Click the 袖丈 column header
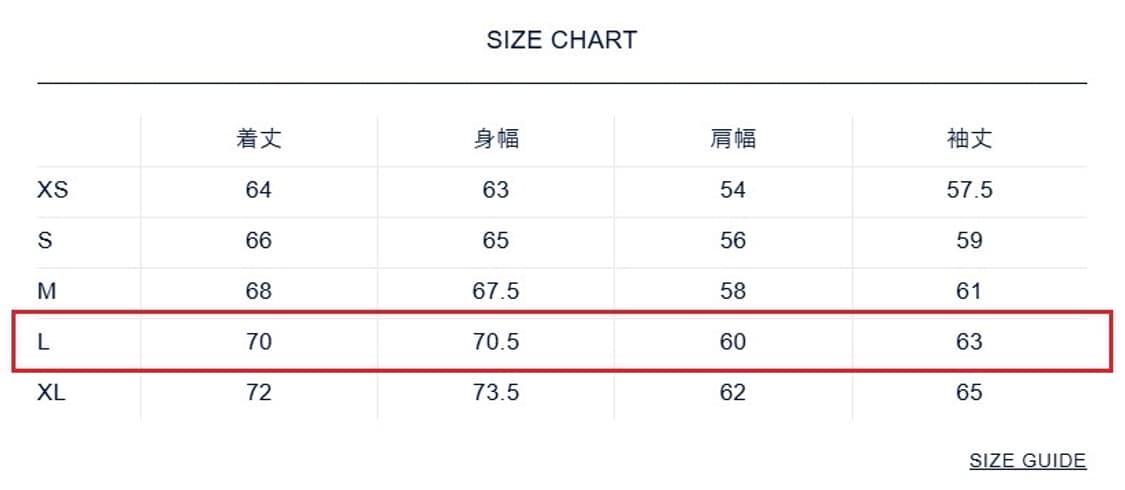Viewport: 1125px width, 490px height. (969, 139)
